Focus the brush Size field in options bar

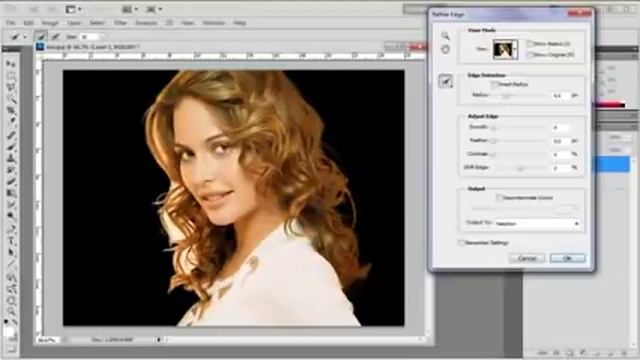pyautogui.click(x=89, y=37)
